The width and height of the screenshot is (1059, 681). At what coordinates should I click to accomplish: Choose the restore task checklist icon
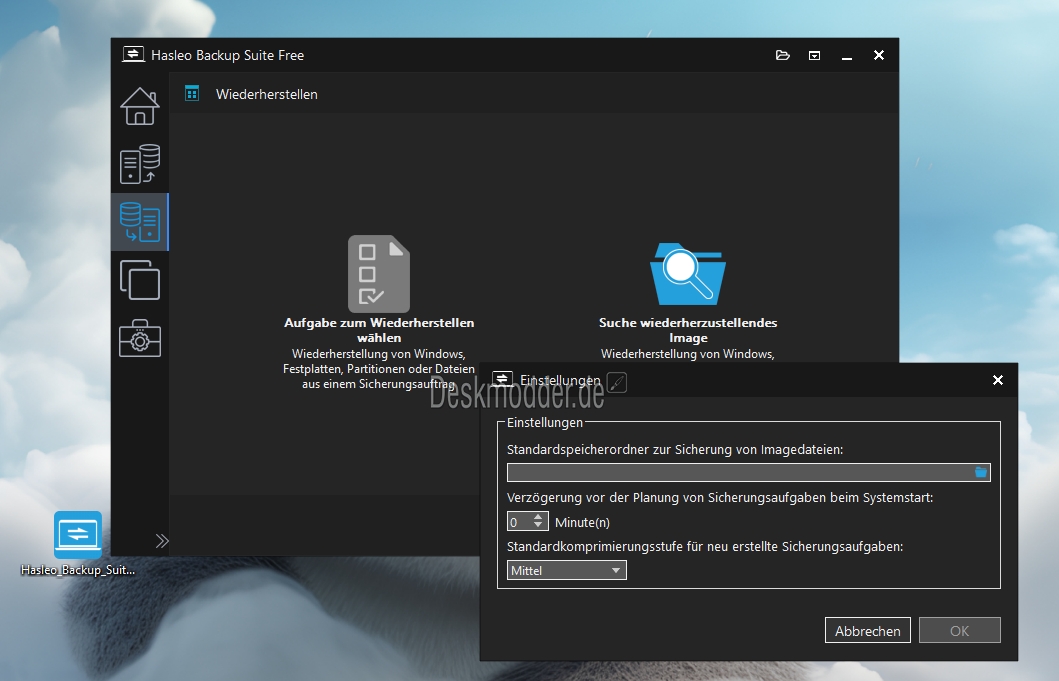[x=379, y=274]
